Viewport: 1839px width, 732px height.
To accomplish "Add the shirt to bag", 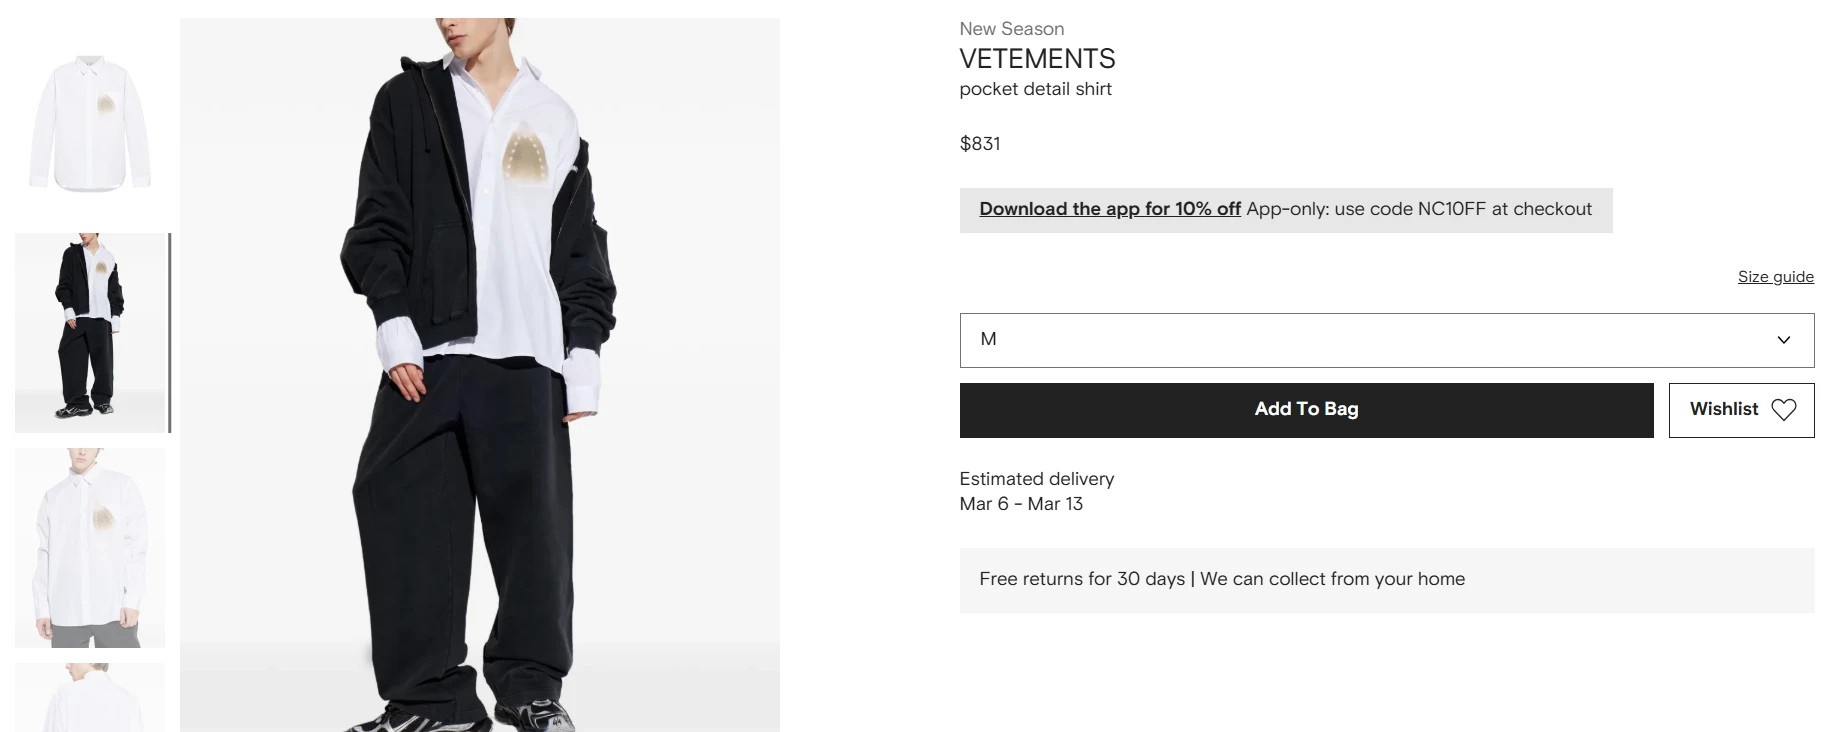I will coord(1306,409).
